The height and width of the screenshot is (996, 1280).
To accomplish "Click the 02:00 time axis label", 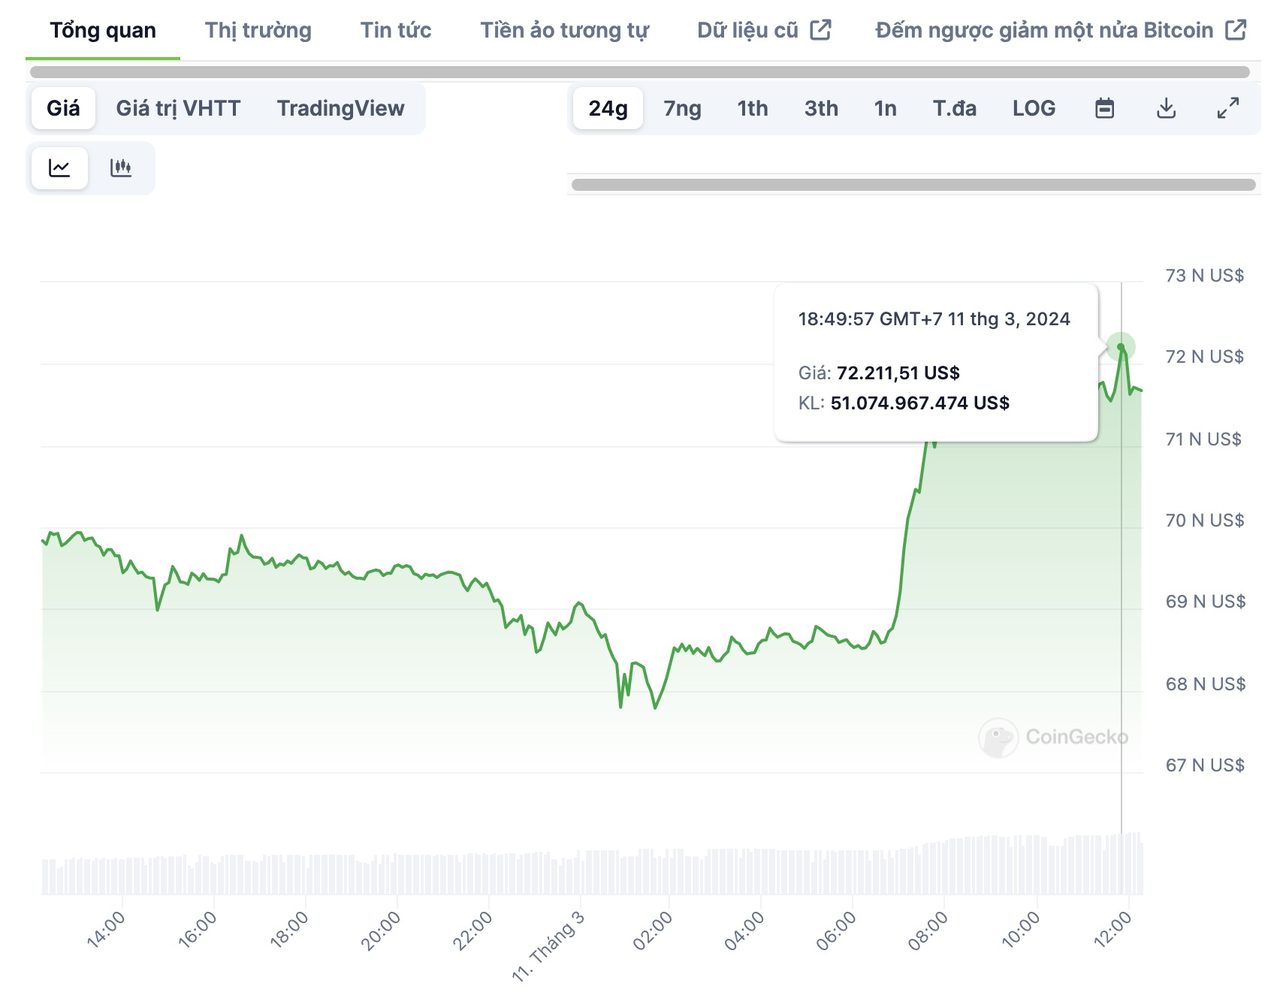I will pos(652,930).
